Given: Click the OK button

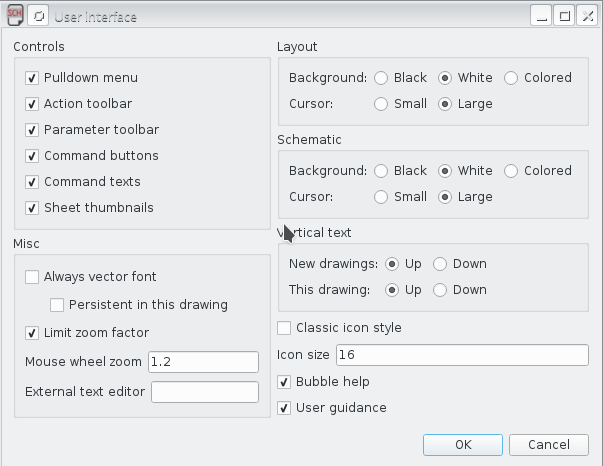Looking at the screenshot, I should click(x=463, y=445).
